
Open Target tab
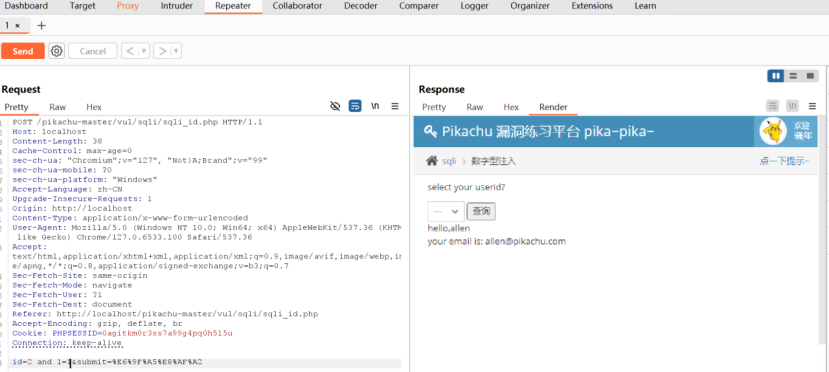pos(82,6)
